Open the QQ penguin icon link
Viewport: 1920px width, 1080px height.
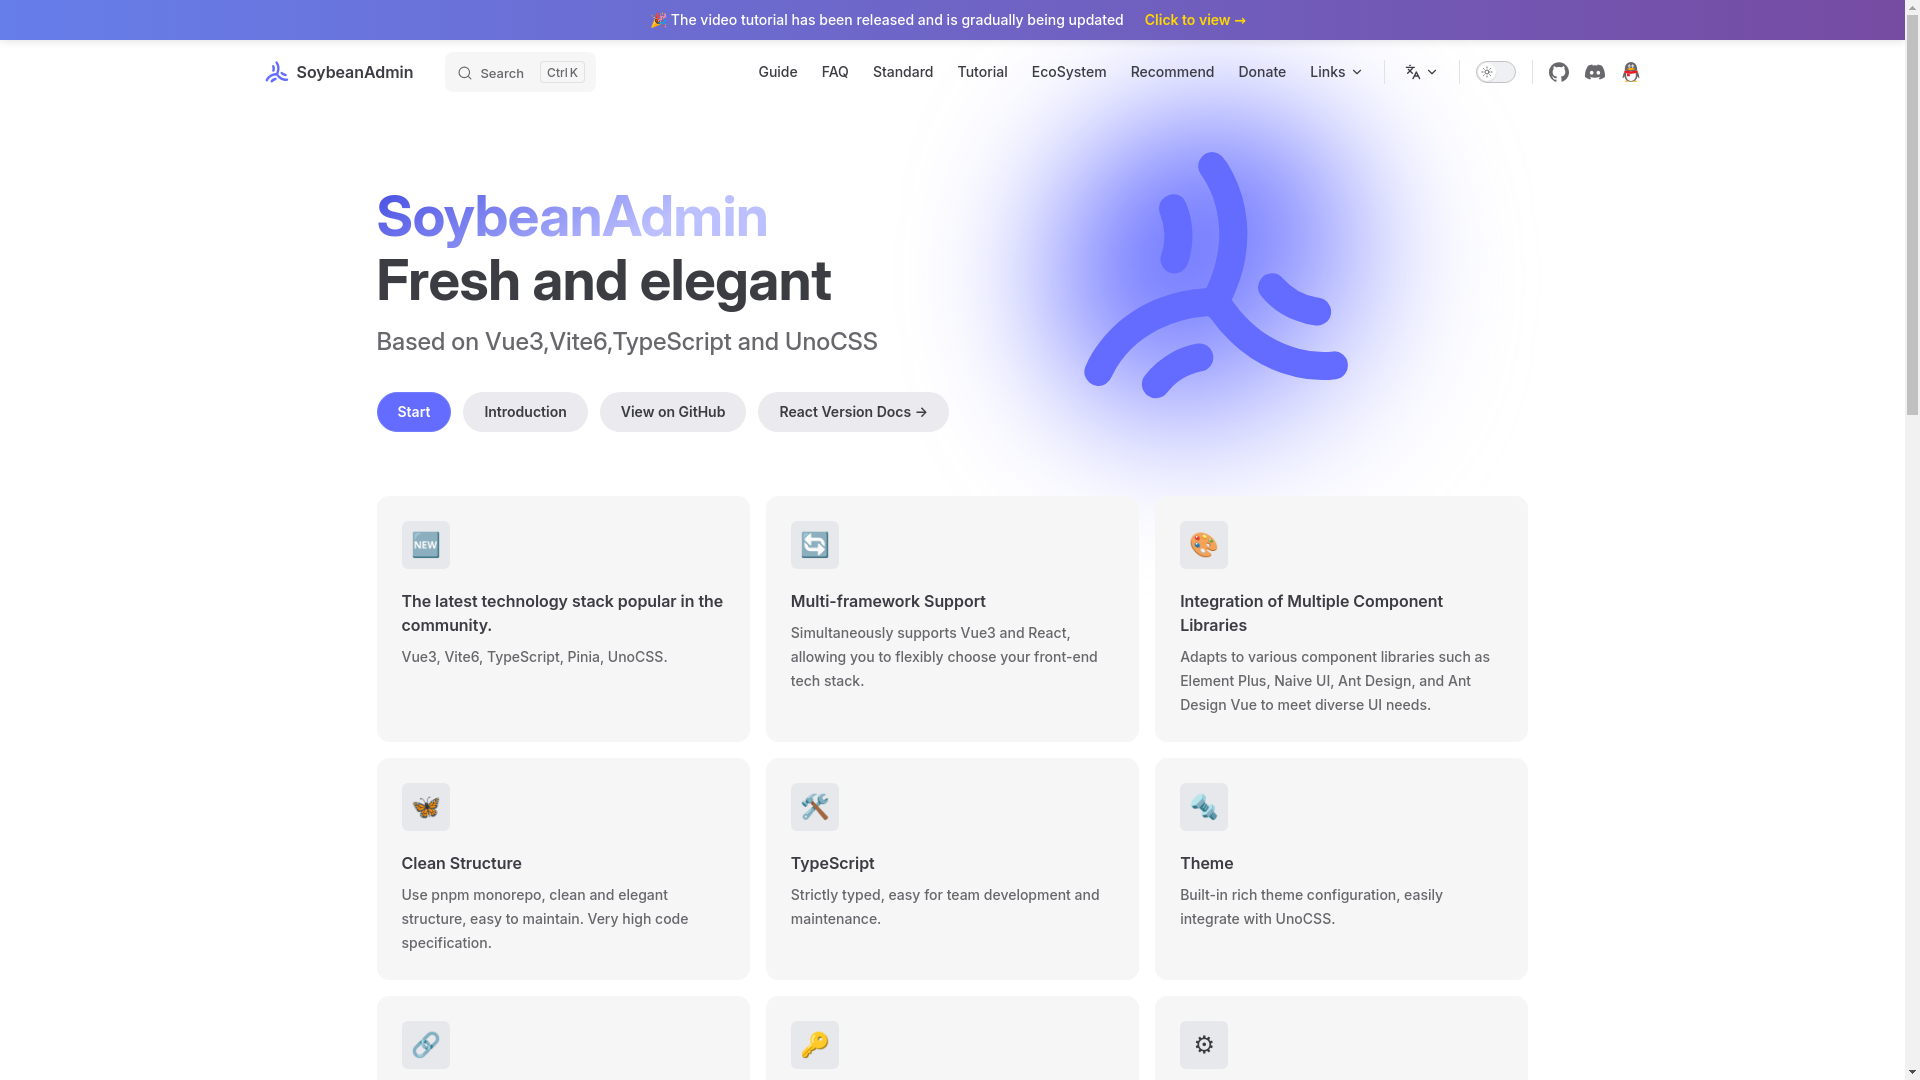pos(1630,72)
